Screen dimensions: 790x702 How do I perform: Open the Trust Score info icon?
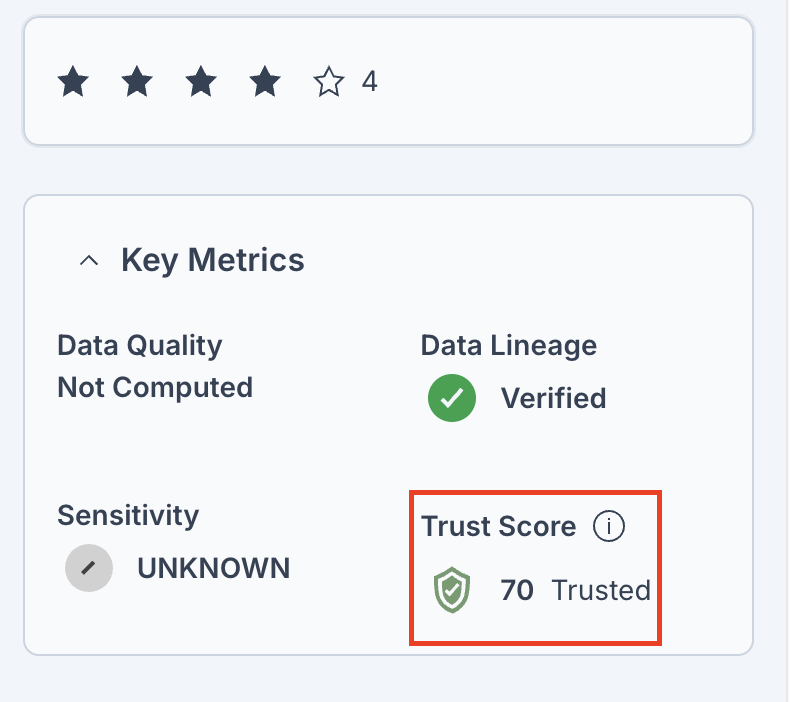click(609, 526)
